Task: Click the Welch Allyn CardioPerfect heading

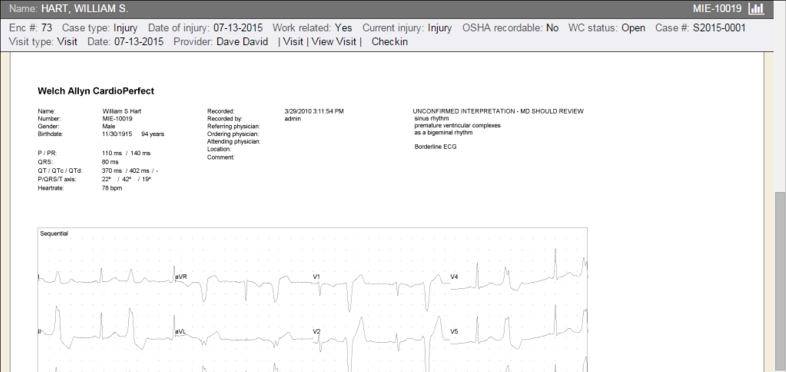Action: pyautogui.click(x=96, y=91)
